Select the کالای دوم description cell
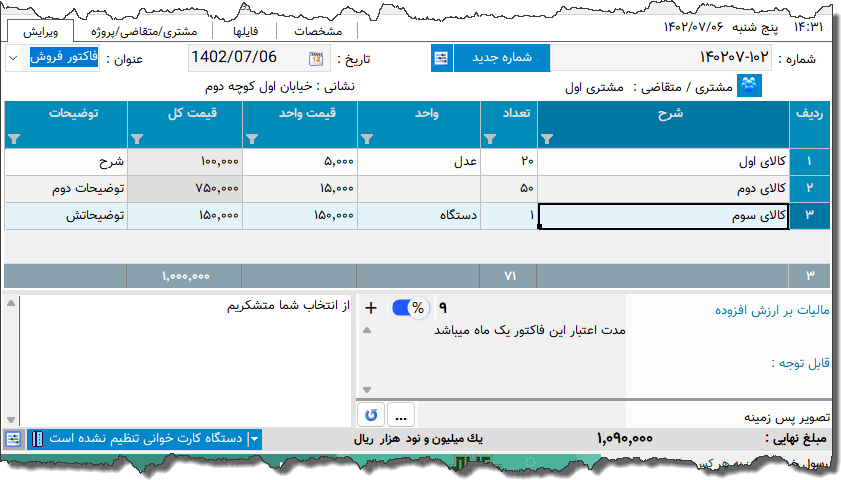Image resolution: width=841 pixels, height=480 pixels. point(663,188)
